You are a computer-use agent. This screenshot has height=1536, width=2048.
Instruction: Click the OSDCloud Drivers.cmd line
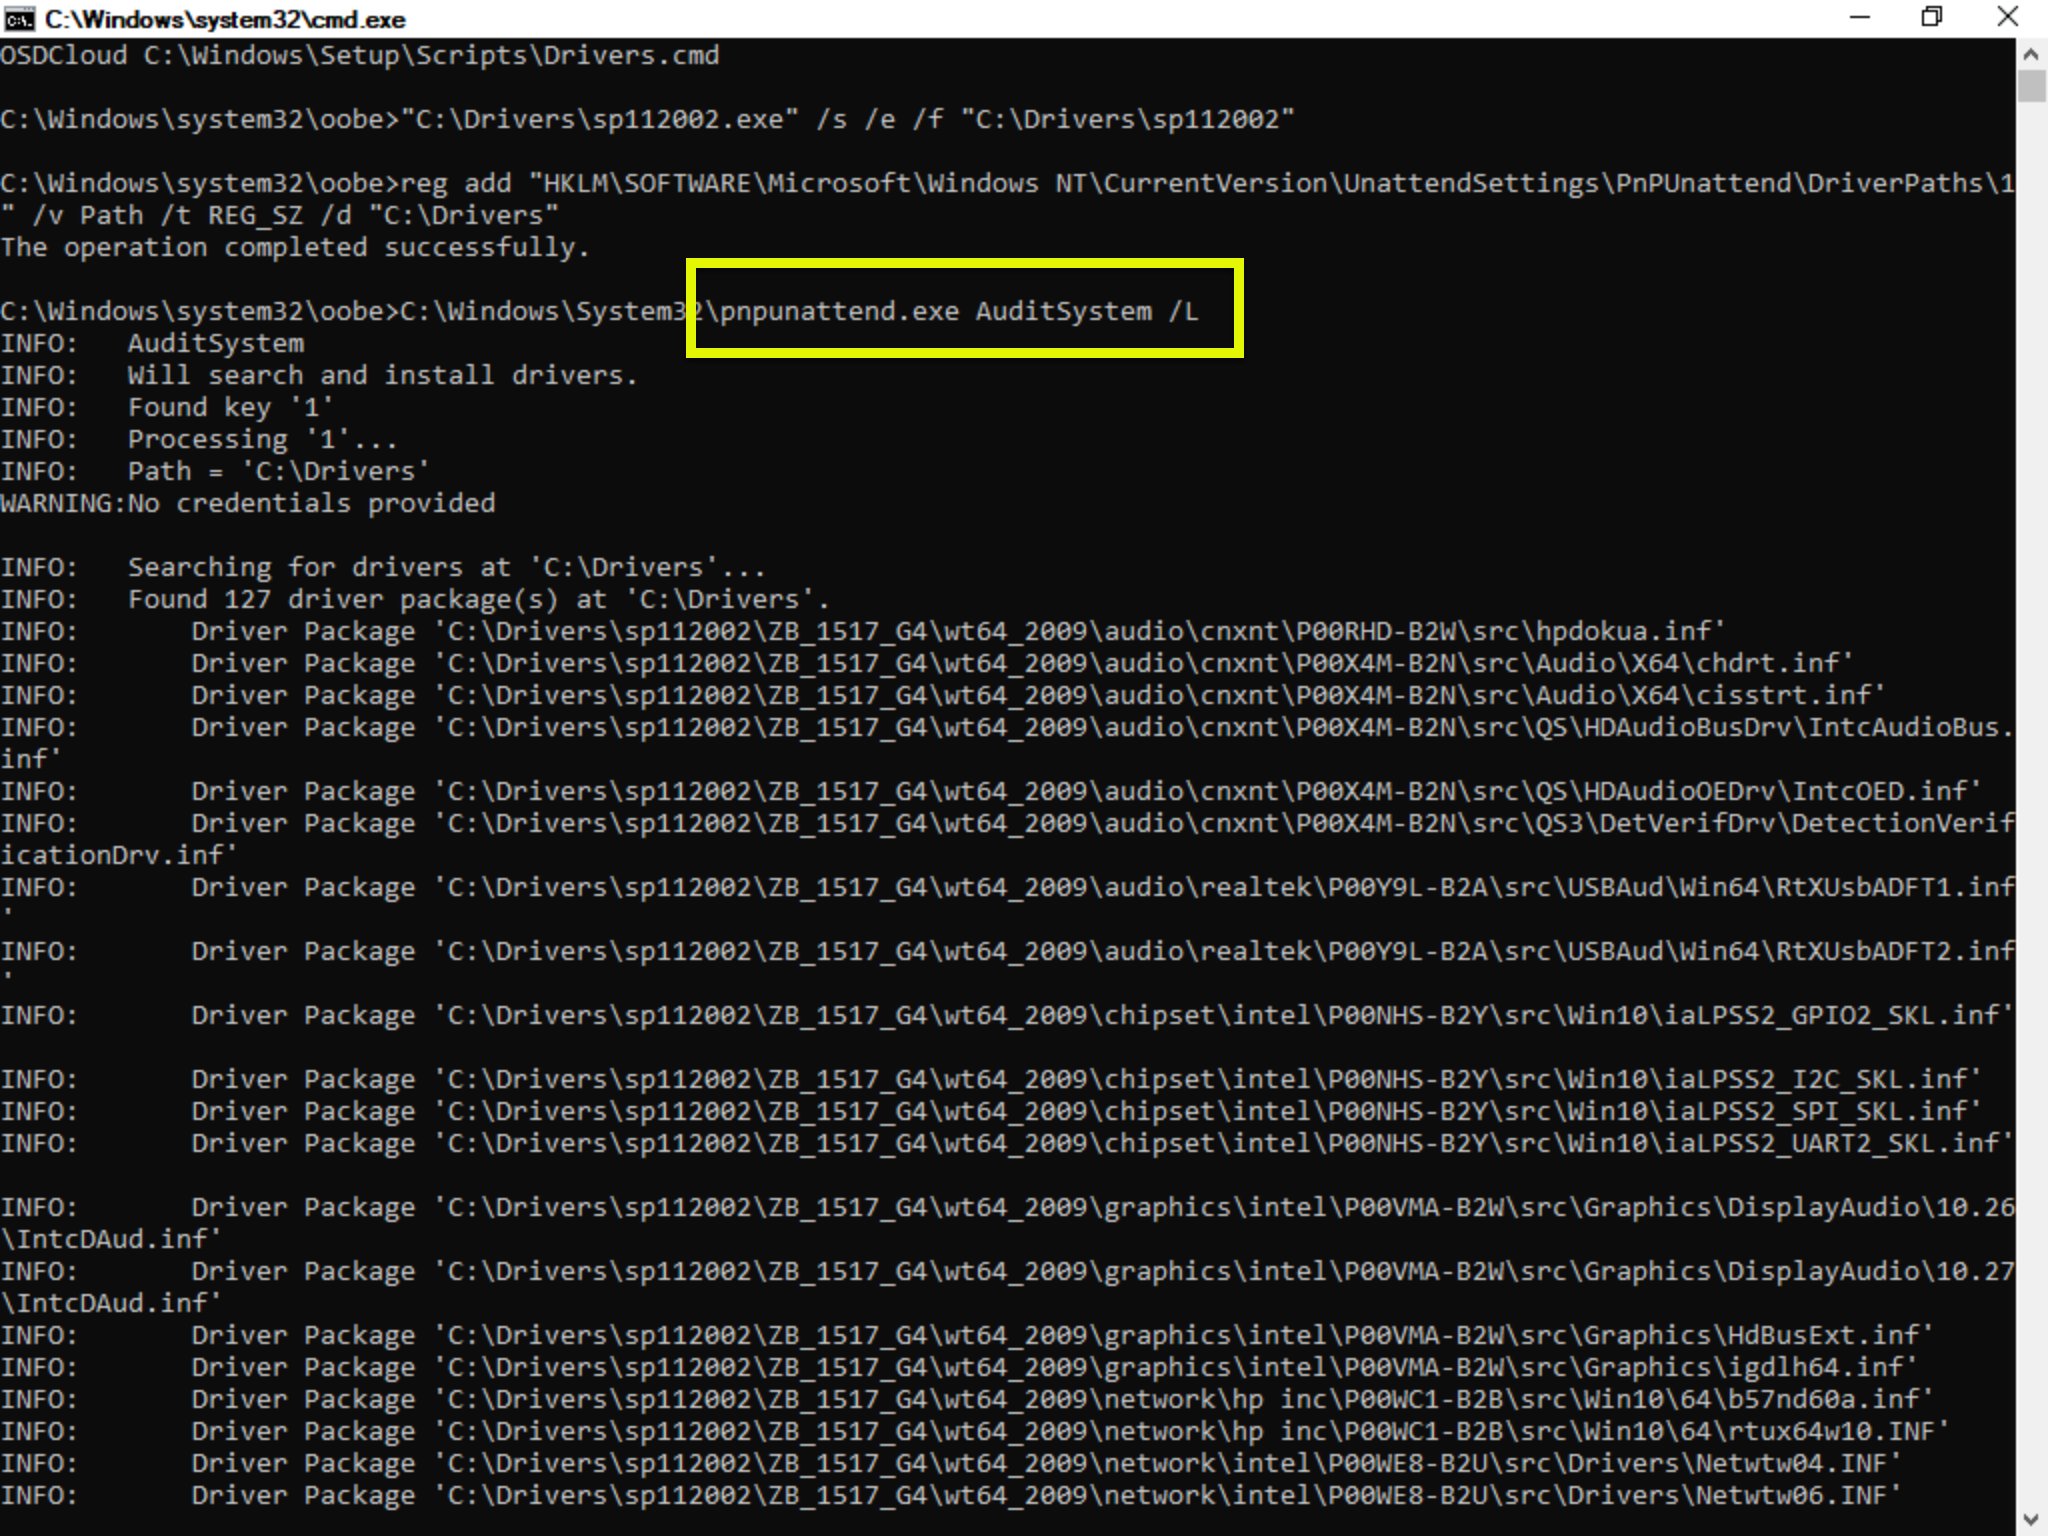tap(360, 55)
